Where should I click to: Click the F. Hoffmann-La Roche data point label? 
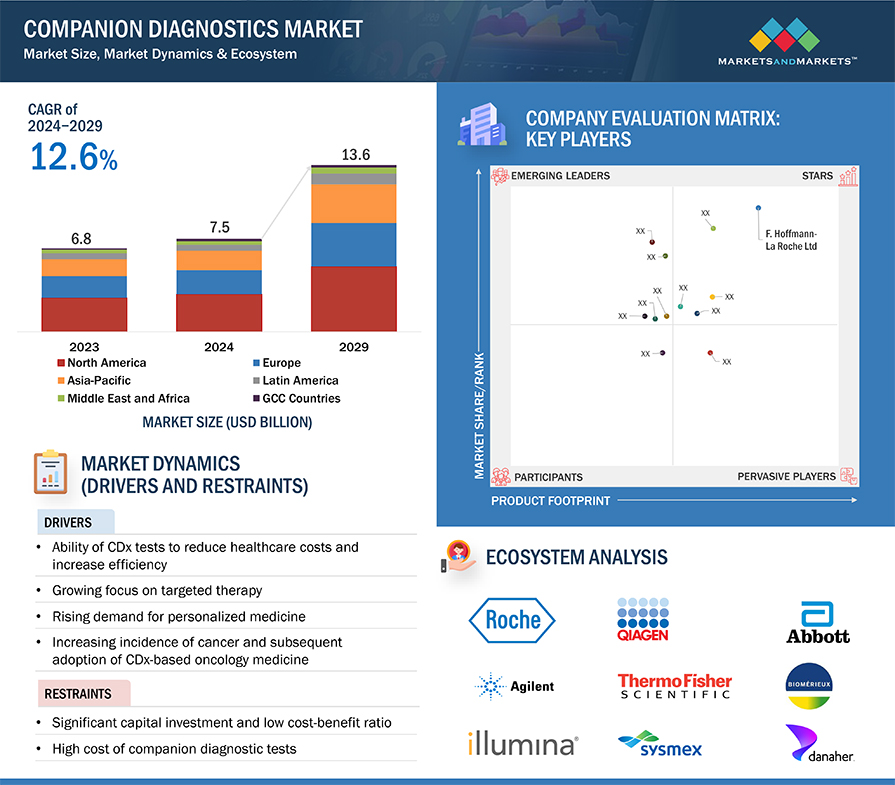(x=790, y=239)
